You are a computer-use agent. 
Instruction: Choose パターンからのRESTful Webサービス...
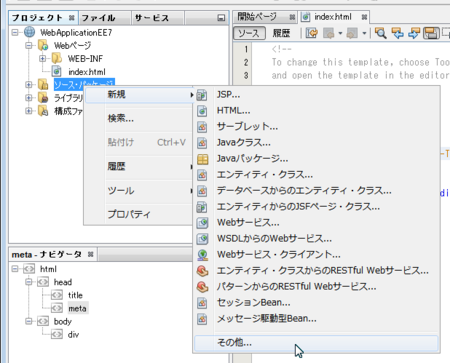[x=316, y=287]
